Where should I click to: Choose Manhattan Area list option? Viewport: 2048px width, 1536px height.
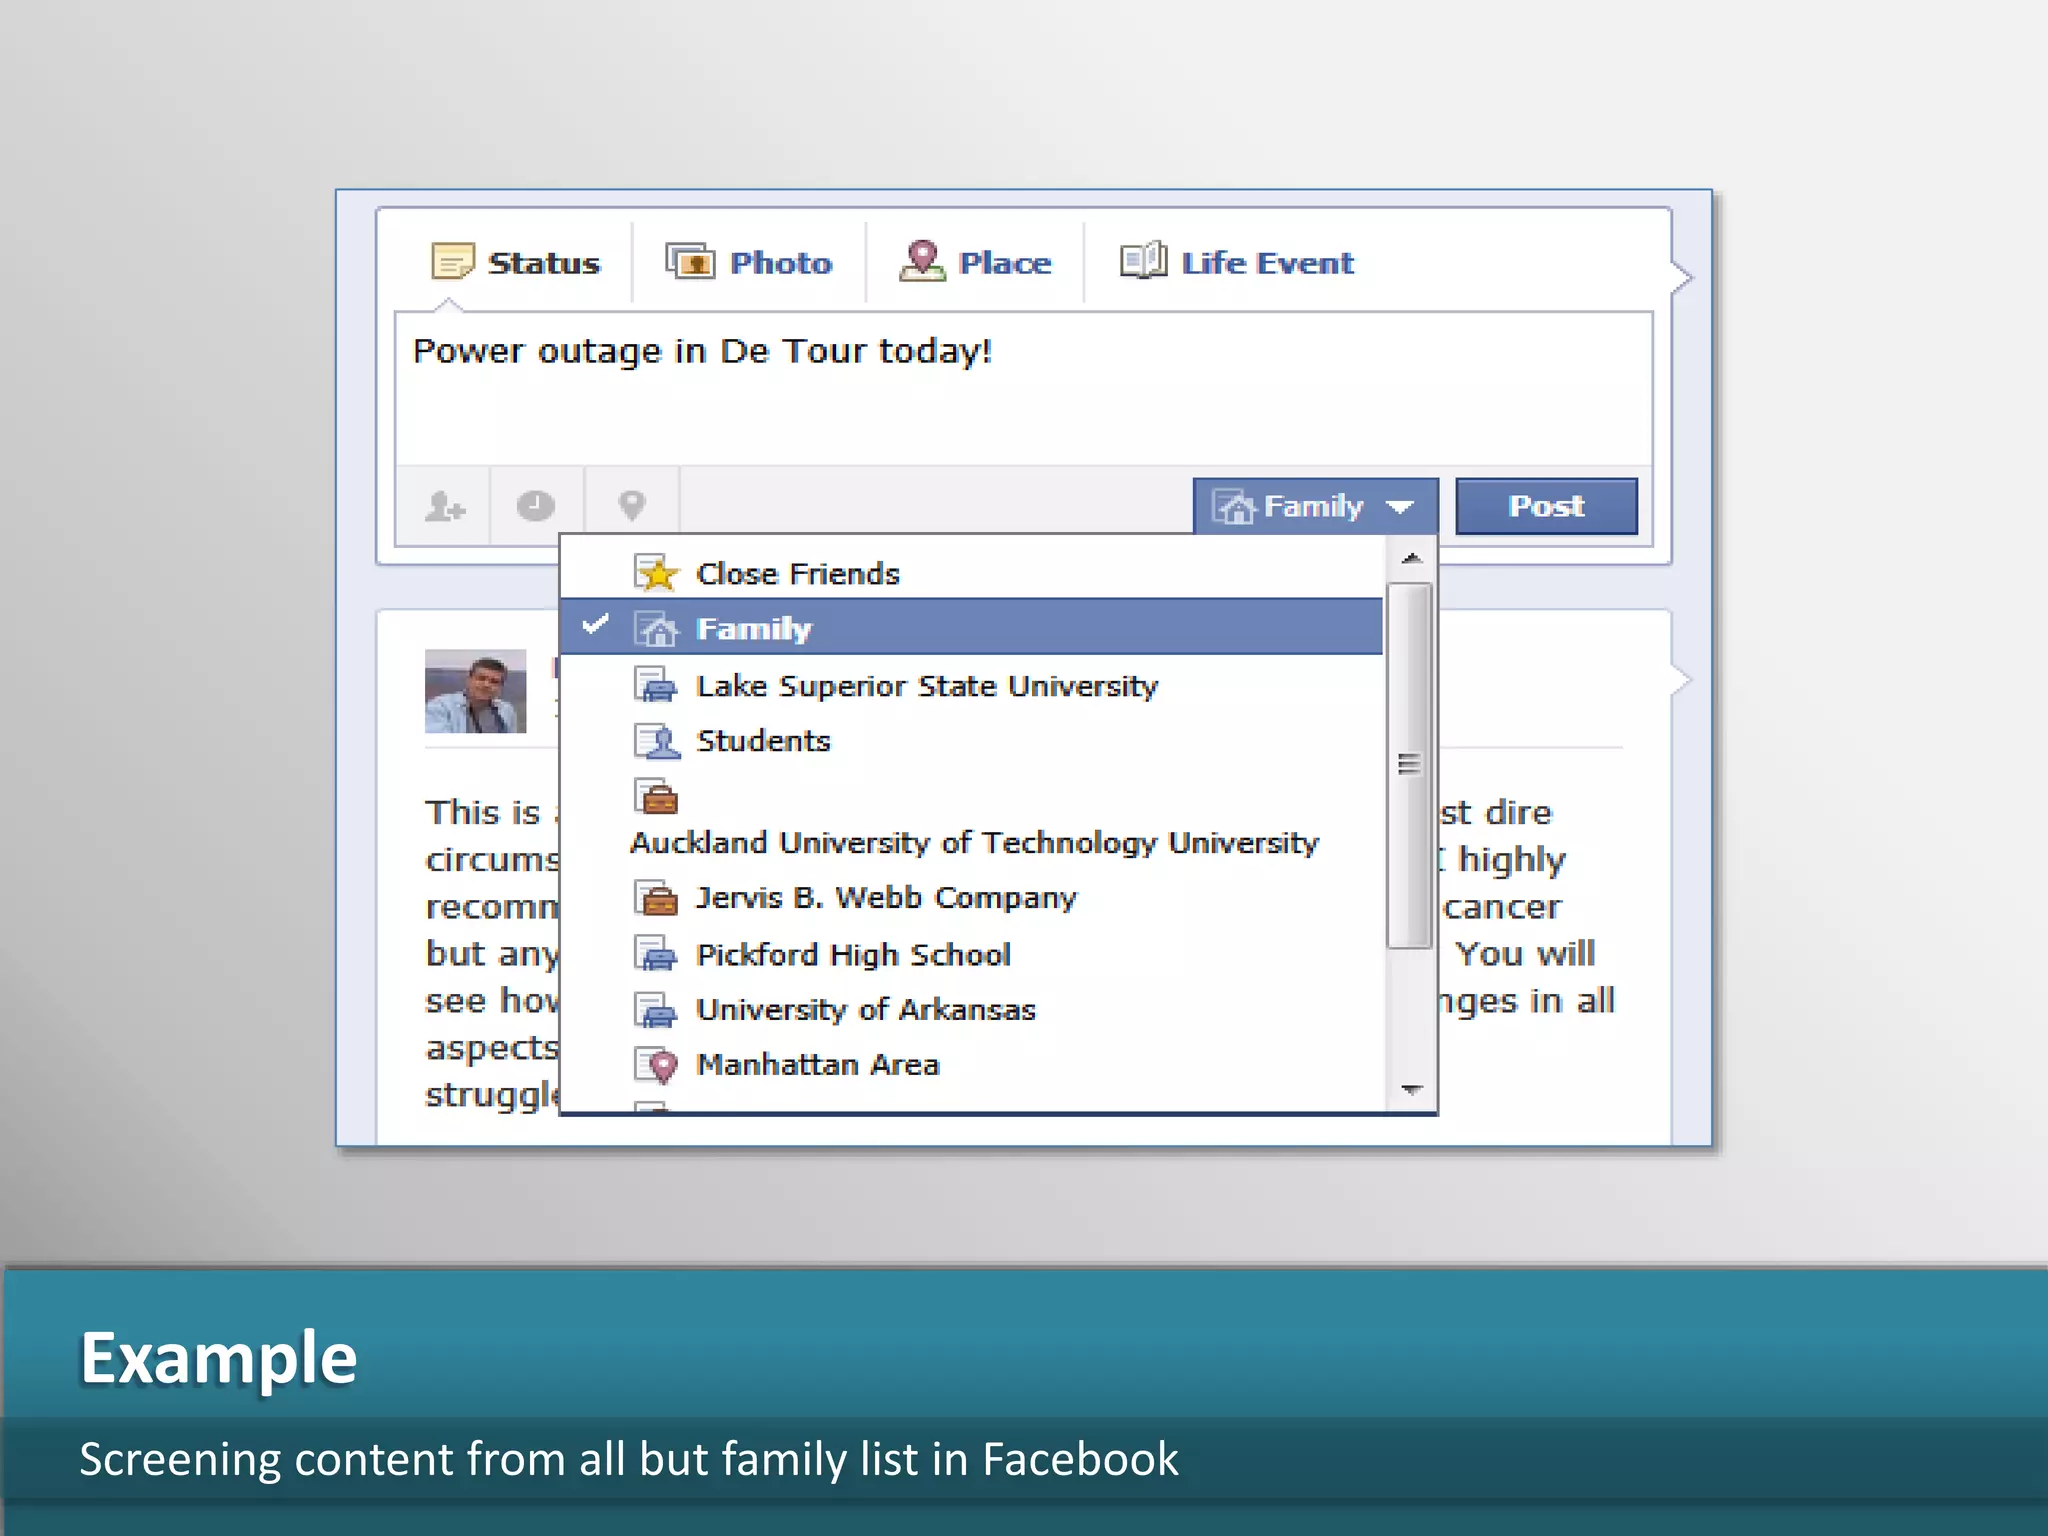(972, 1064)
